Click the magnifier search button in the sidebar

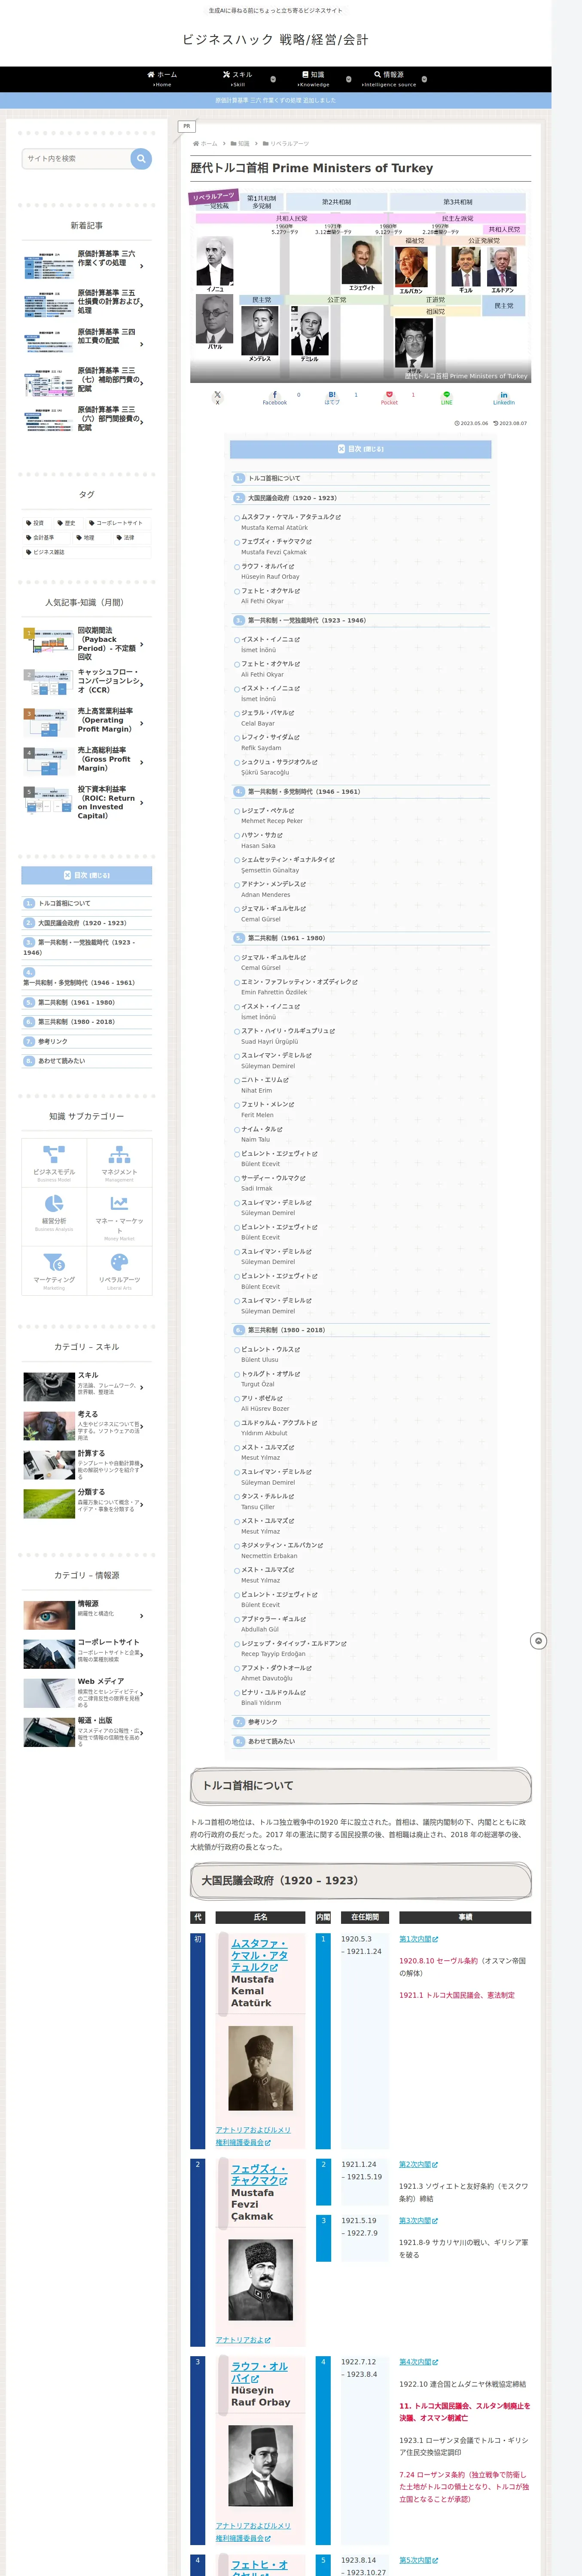click(141, 158)
